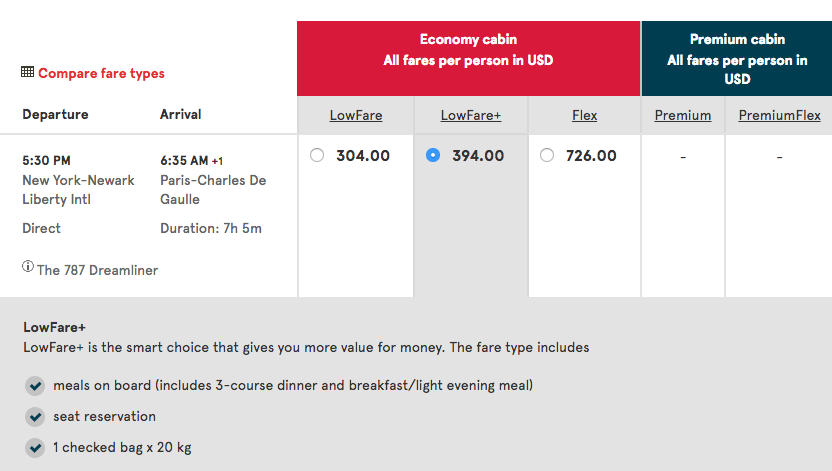Click the LowFare column header link

point(356,115)
